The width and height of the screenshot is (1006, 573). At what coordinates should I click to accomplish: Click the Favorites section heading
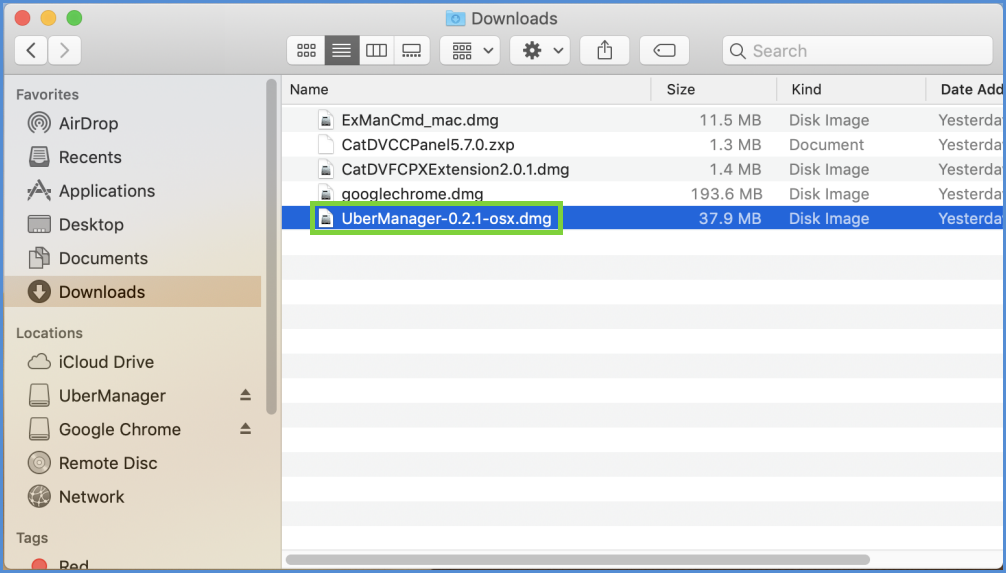point(47,94)
